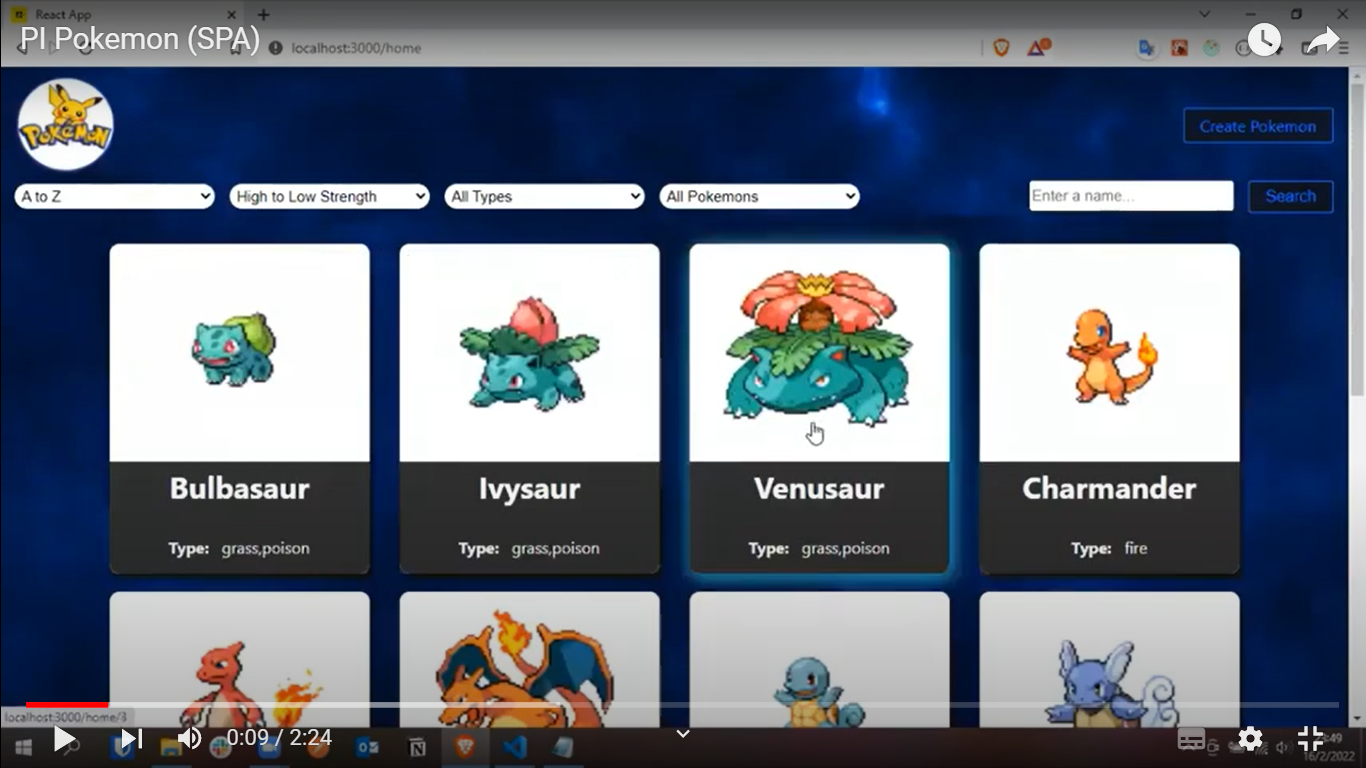The width and height of the screenshot is (1366, 768).
Task: Focus the Enter a name search field
Action: (1131, 196)
